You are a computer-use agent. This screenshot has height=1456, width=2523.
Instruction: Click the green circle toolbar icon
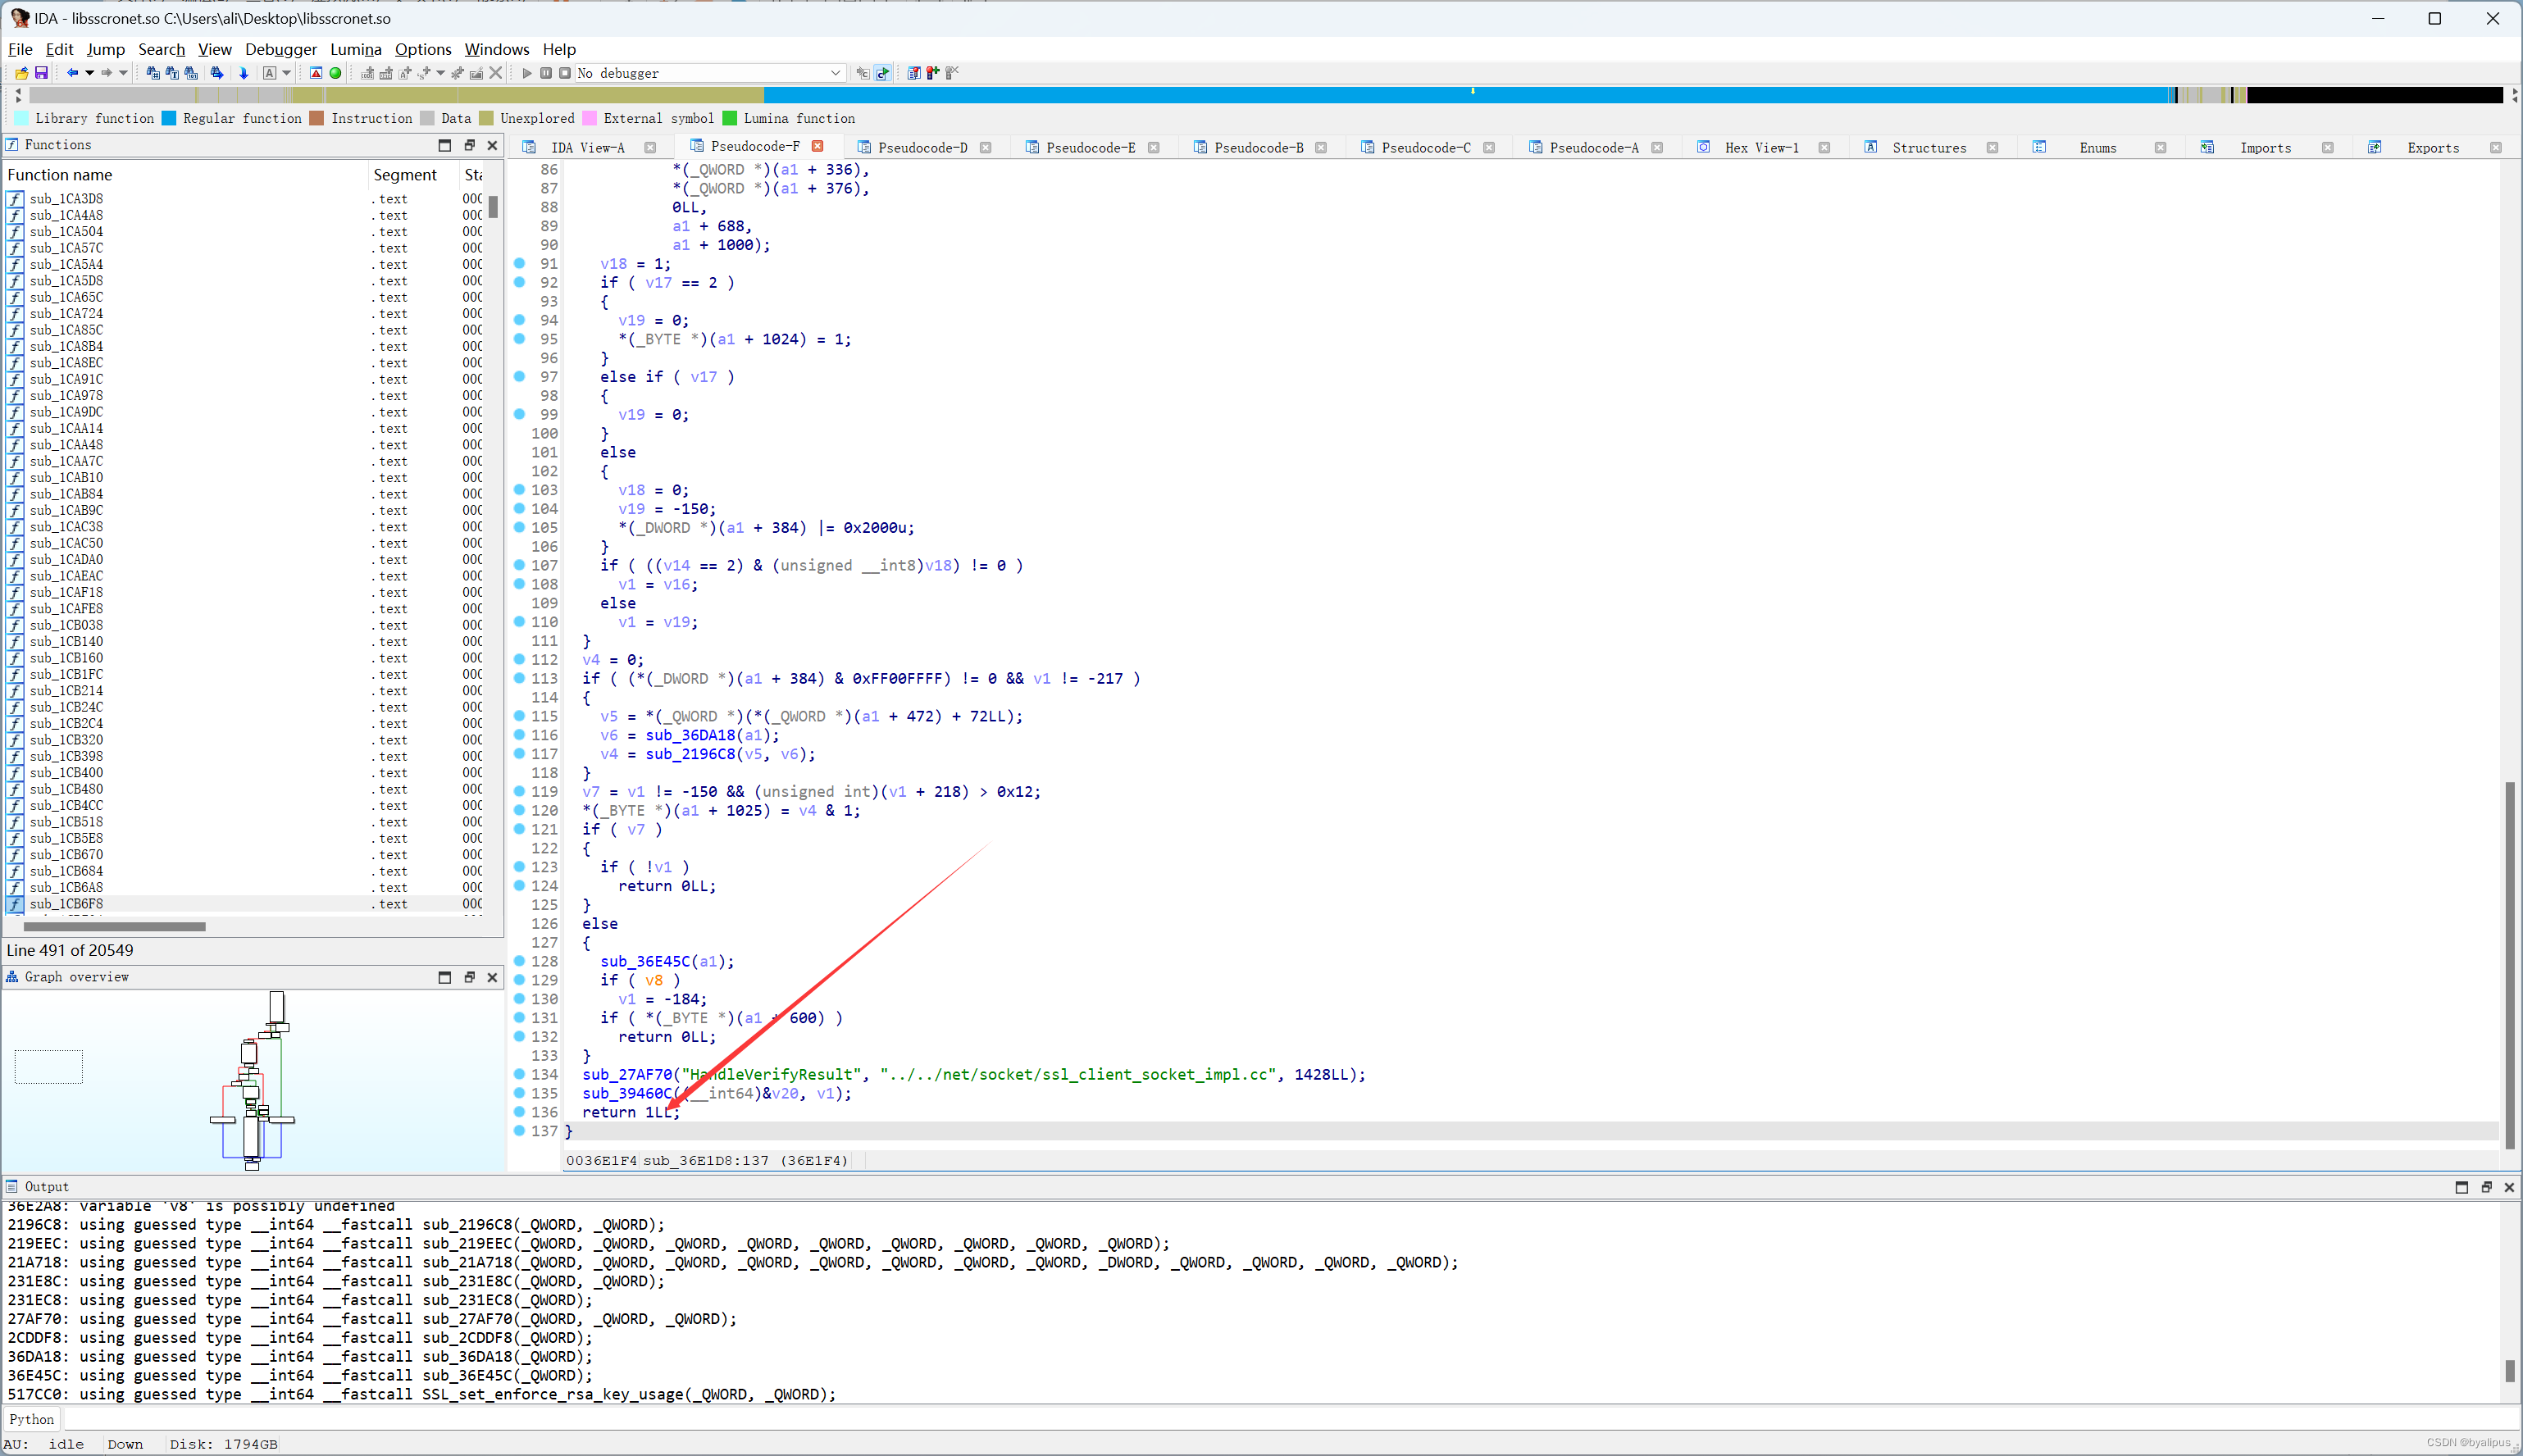tap(336, 73)
